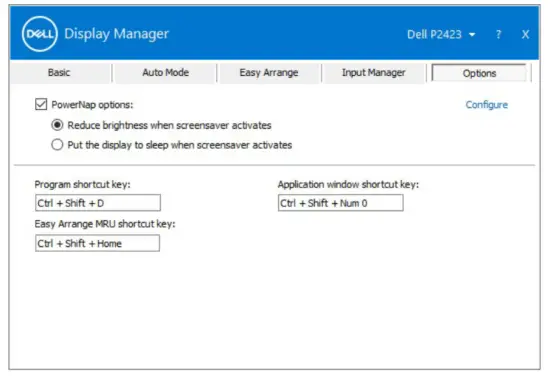Open the Easy Arrange tab
The width and height of the screenshot is (550, 378).
pyautogui.click(x=269, y=73)
